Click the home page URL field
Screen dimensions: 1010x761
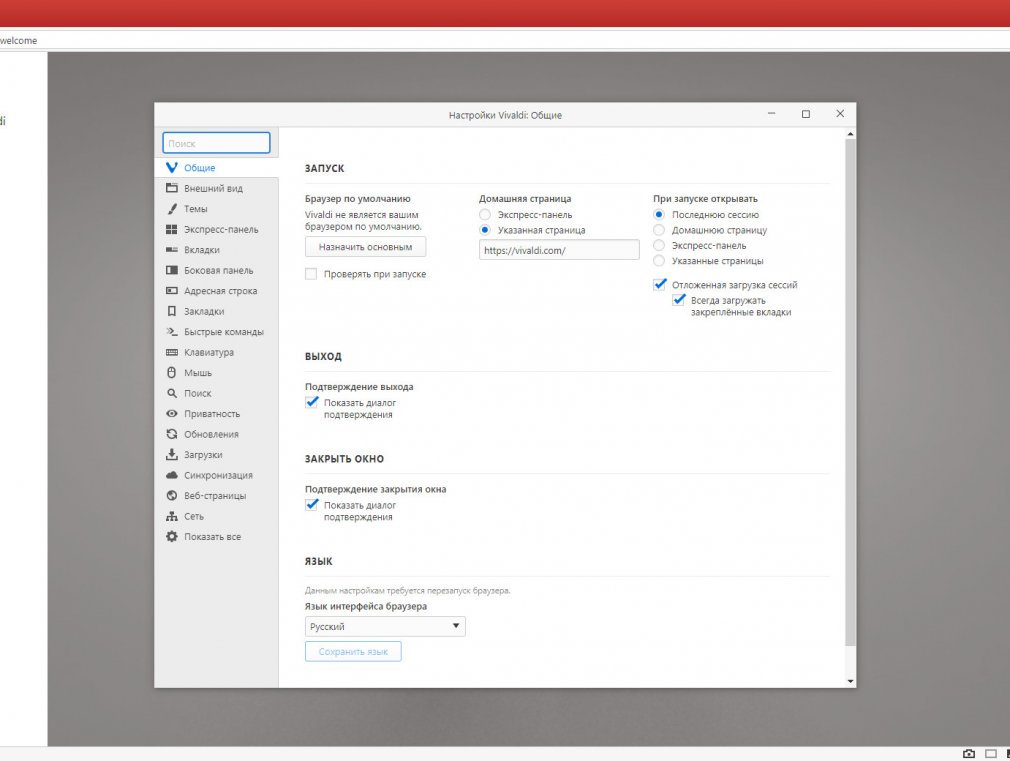click(559, 250)
